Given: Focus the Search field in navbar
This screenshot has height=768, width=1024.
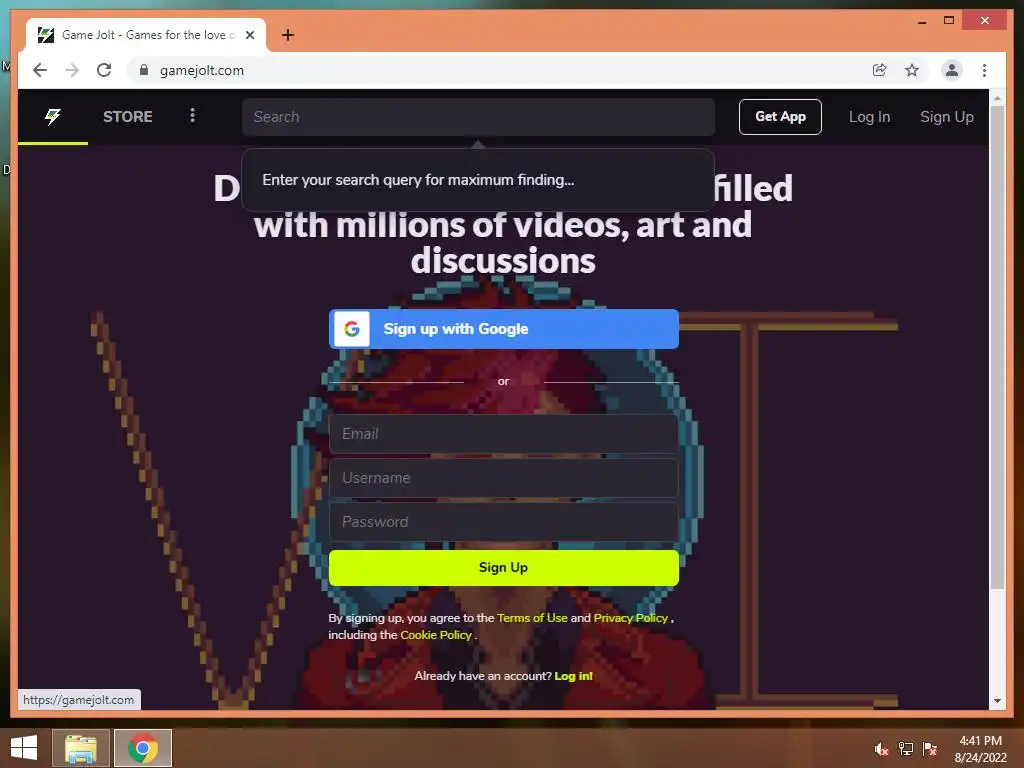Looking at the screenshot, I should pos(478,117).
